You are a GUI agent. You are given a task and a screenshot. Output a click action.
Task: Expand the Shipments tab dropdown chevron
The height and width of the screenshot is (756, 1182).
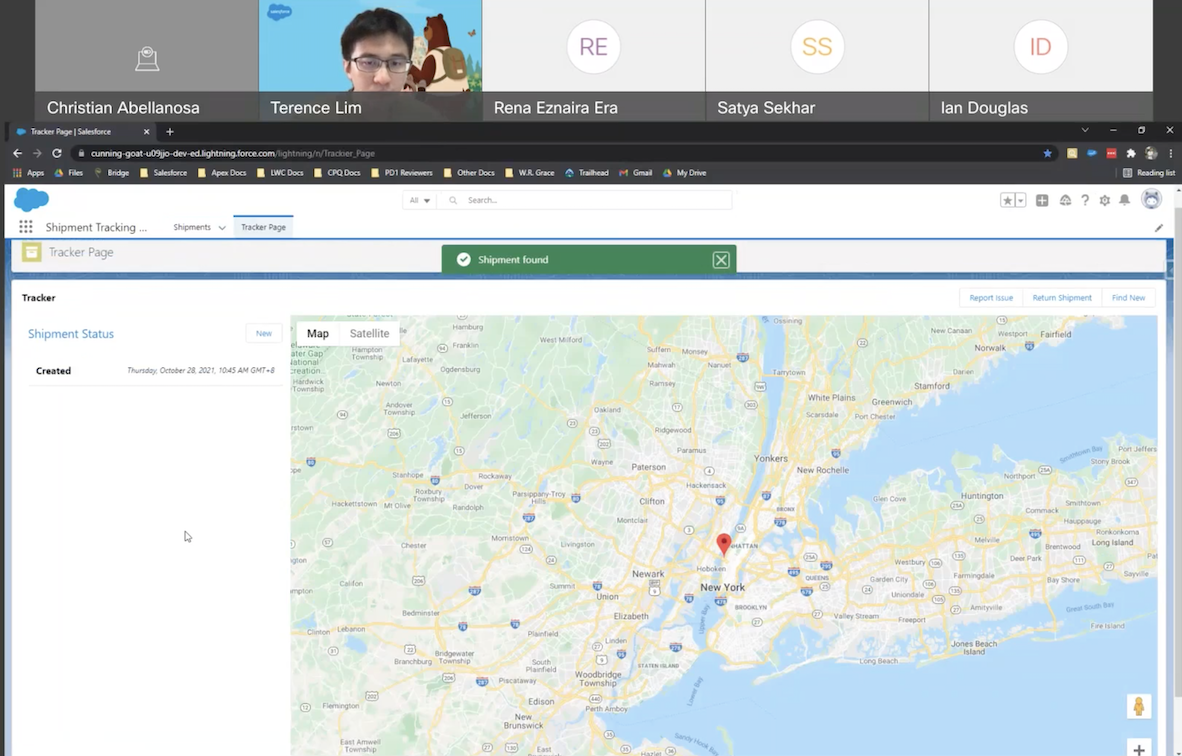(222, 228)
